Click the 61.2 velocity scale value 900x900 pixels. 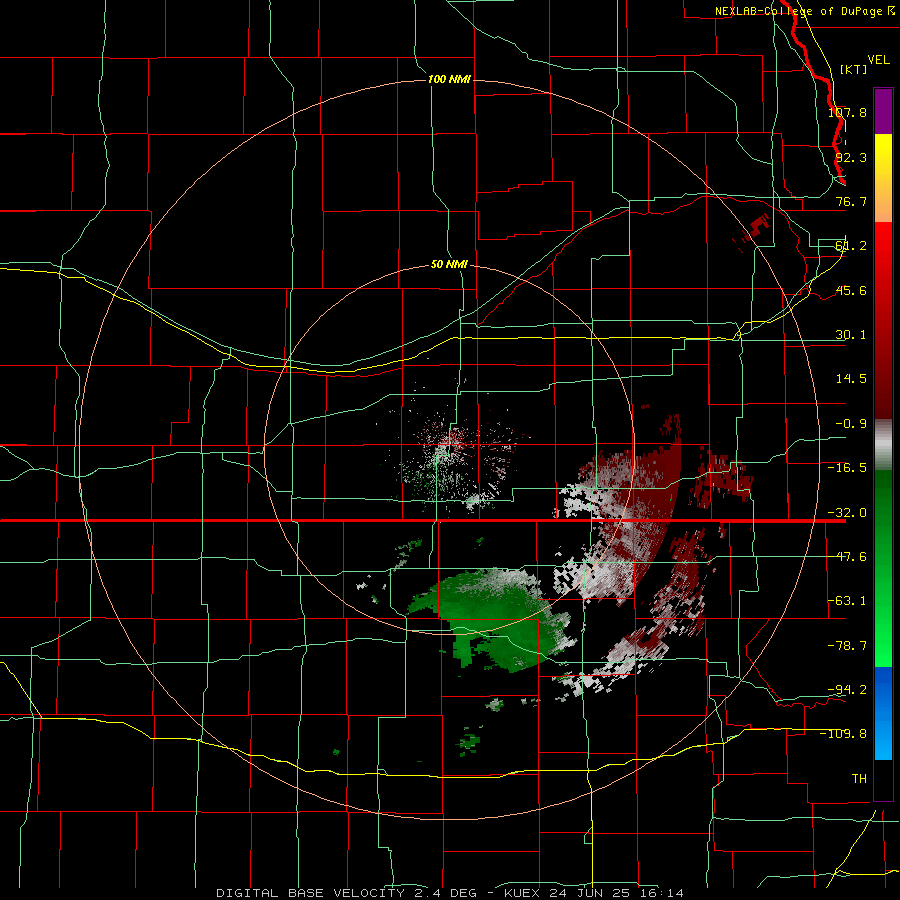pyautogui.click(x=851, y=246)
